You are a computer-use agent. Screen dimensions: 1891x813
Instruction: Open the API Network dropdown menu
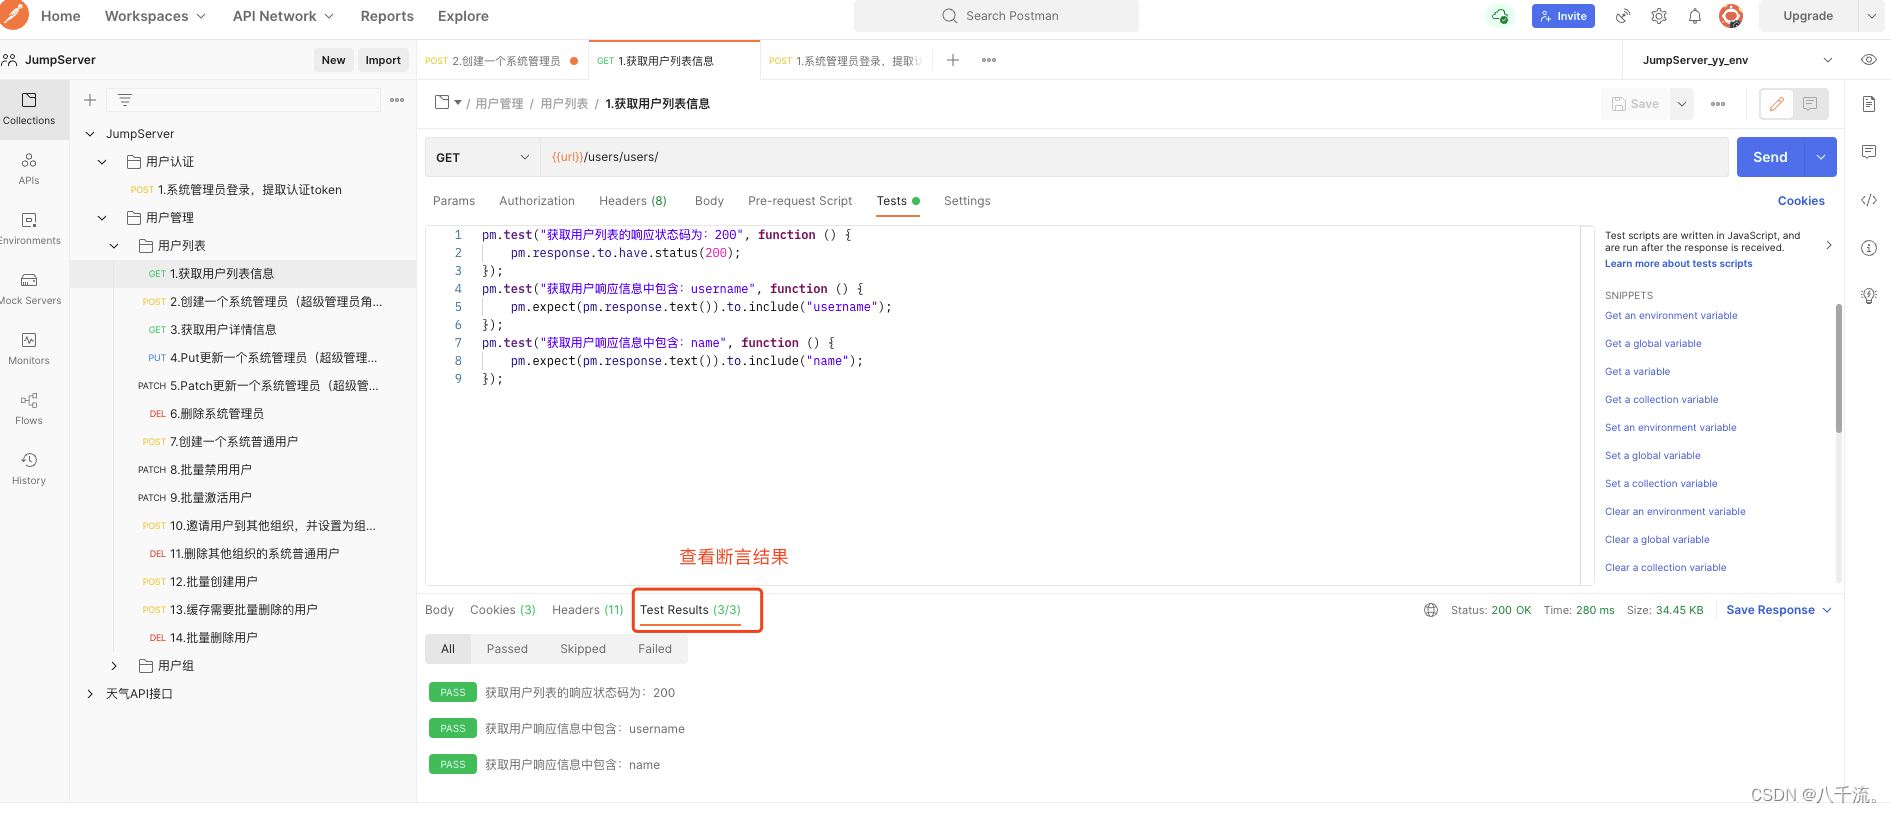[283, 16]
